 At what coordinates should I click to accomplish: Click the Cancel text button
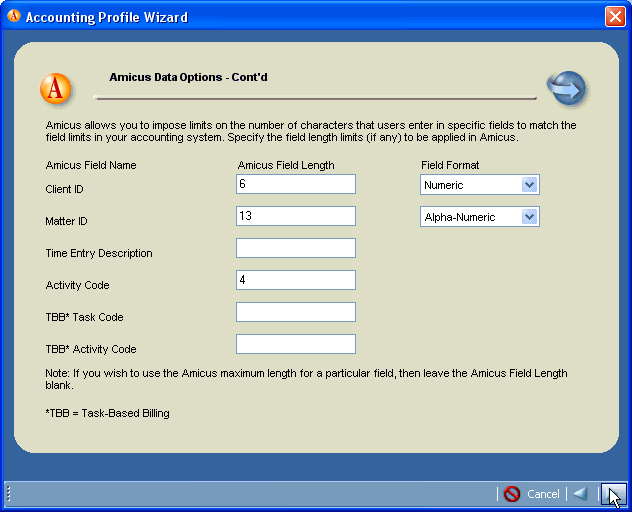(x=543, y=494)
